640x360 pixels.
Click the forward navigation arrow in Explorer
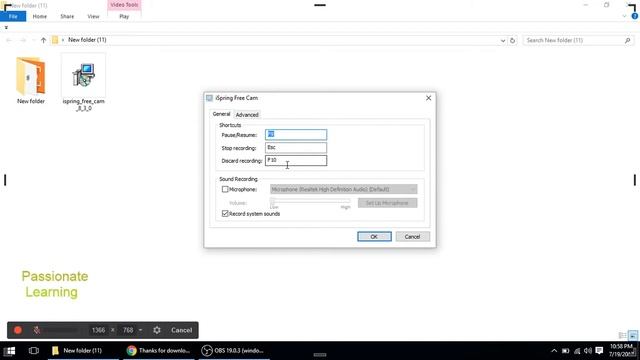[x=23, y=40]
